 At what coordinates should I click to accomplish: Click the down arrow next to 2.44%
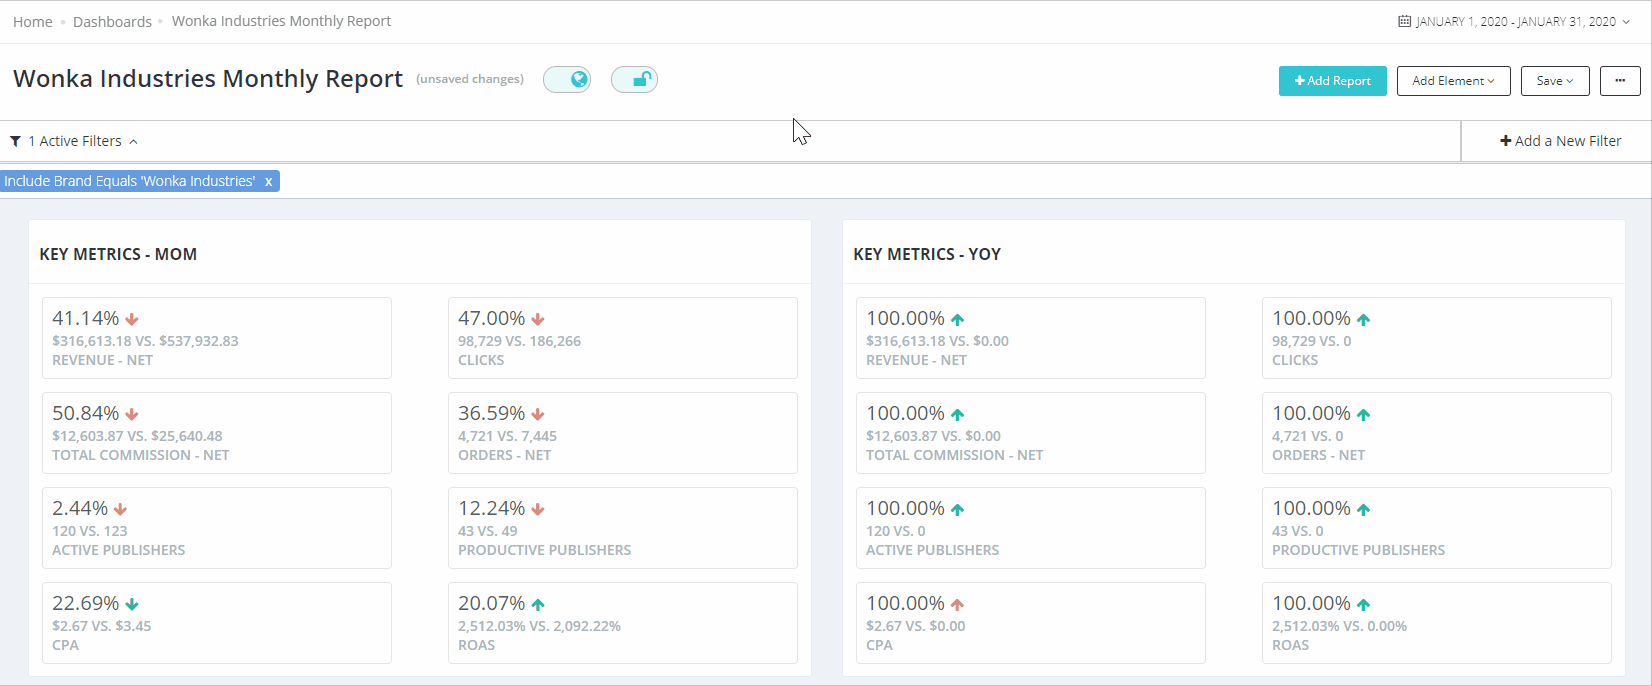[x=120, y=509]
